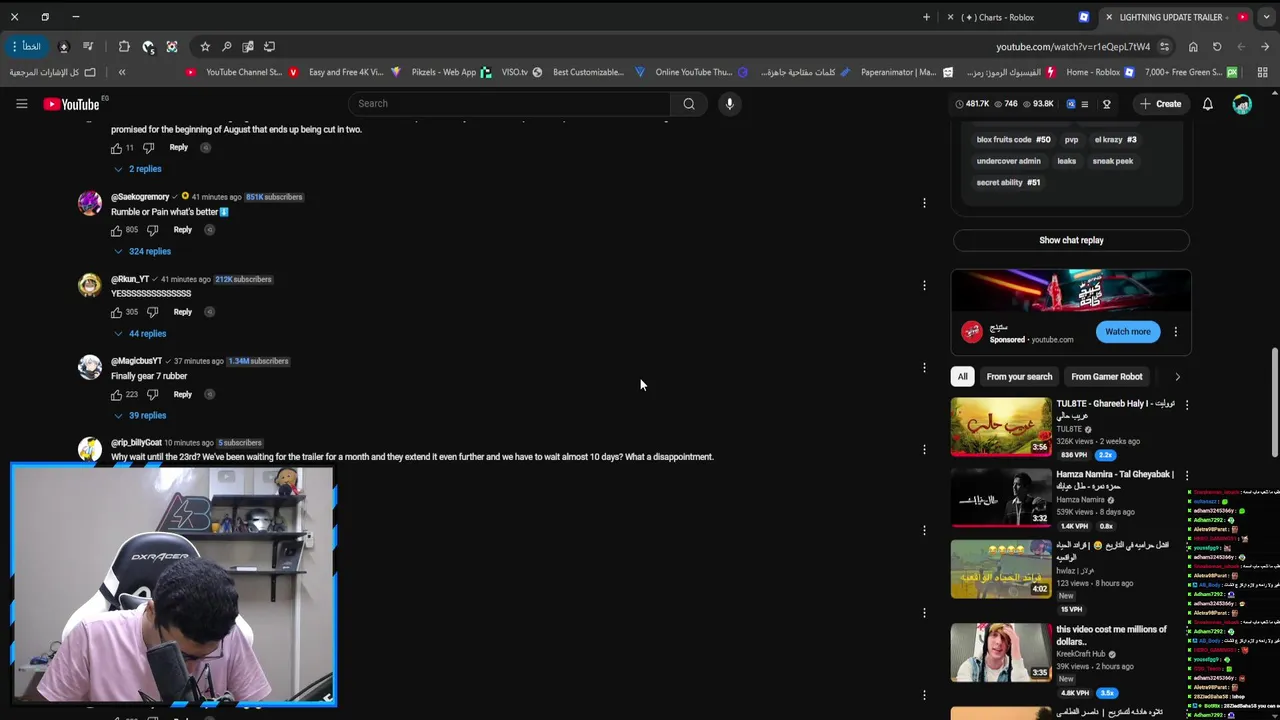Expand 44 replies under Rkun_YT
This screenshot has width=1280, height=720.
(x=140, y=334)
